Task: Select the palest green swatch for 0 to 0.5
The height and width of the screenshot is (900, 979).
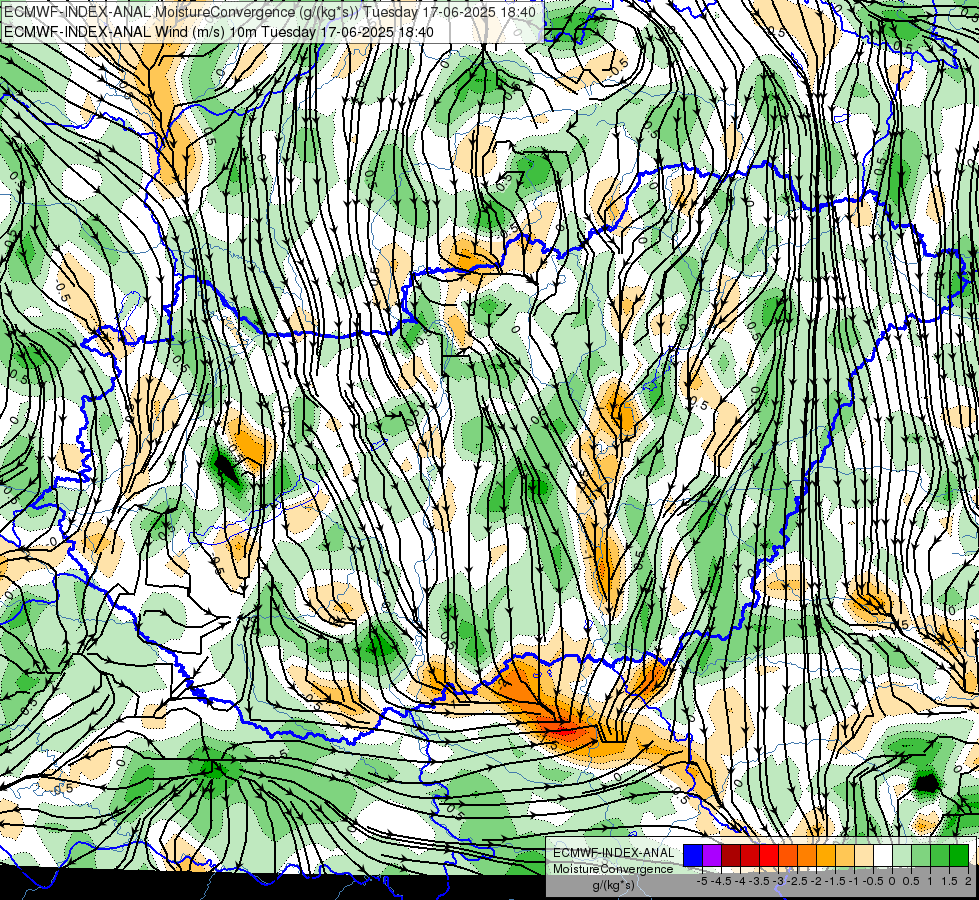Action: pos(902,856)
